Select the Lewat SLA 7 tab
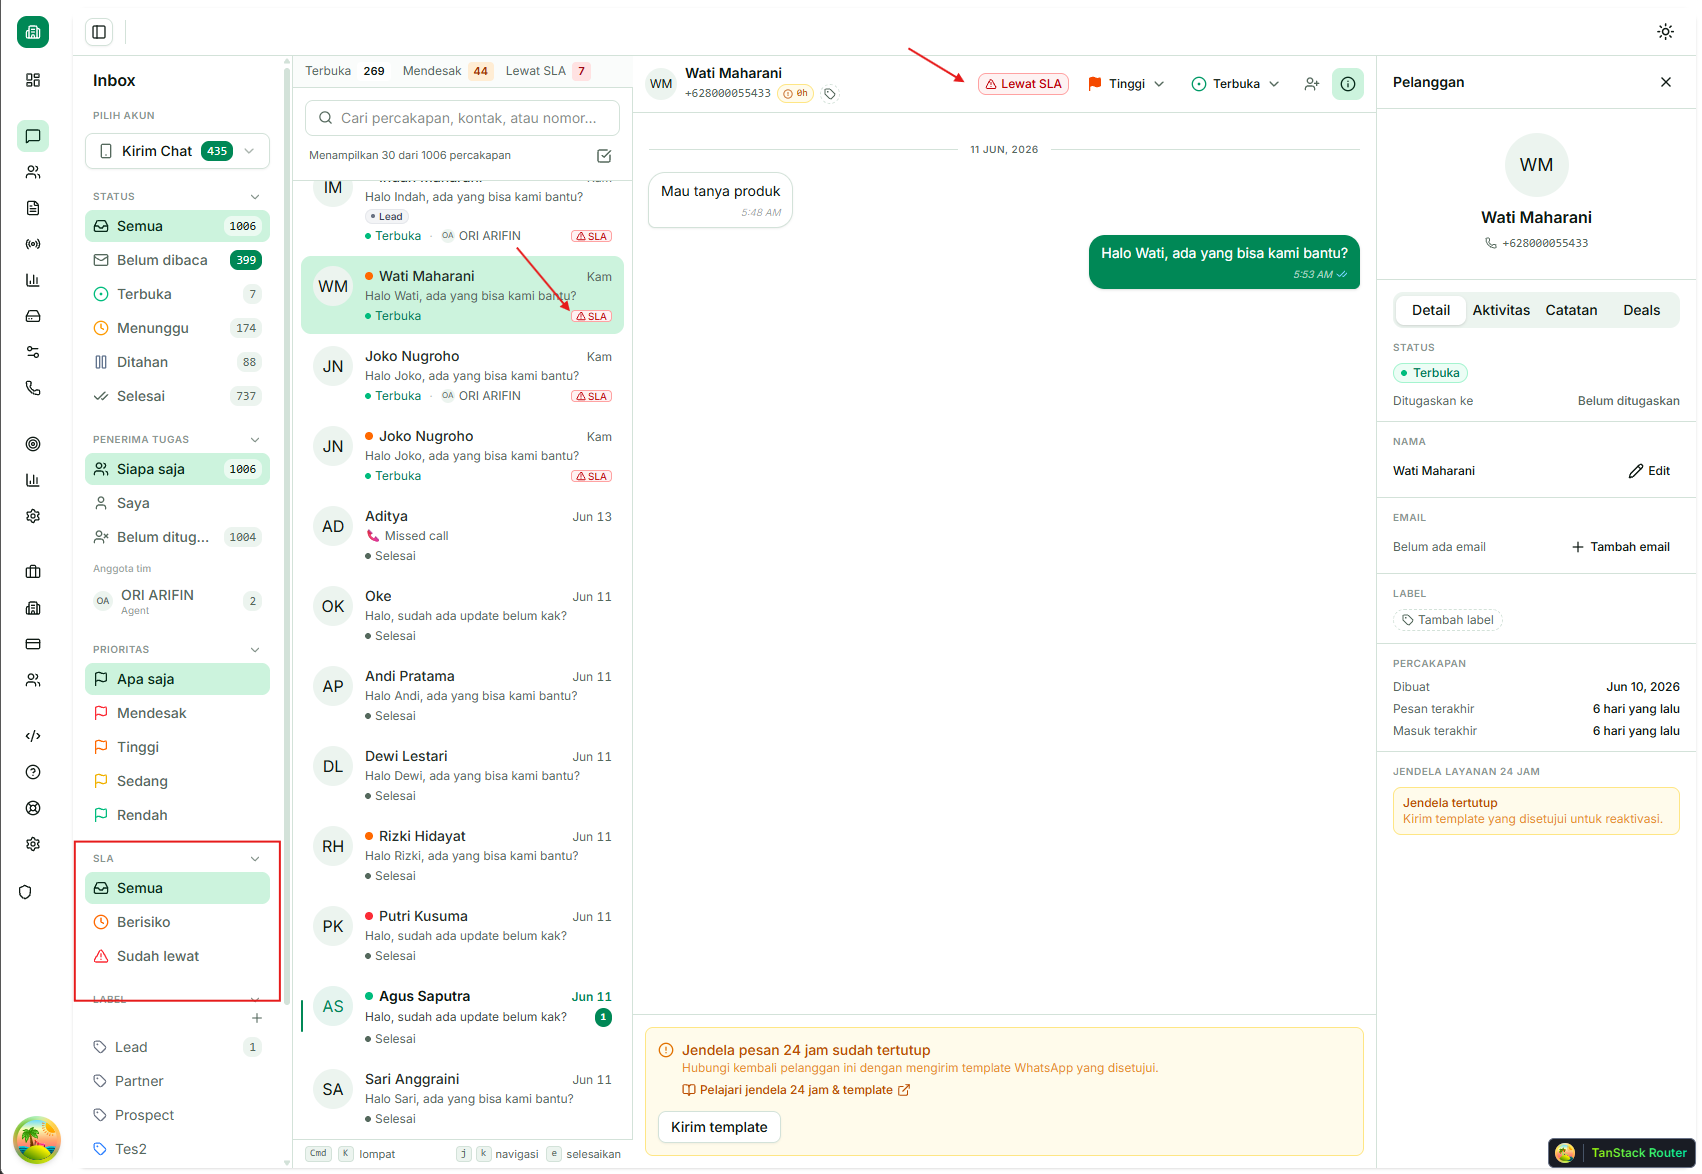This screenshot has width=1702, height=1174. pos(547,71)
